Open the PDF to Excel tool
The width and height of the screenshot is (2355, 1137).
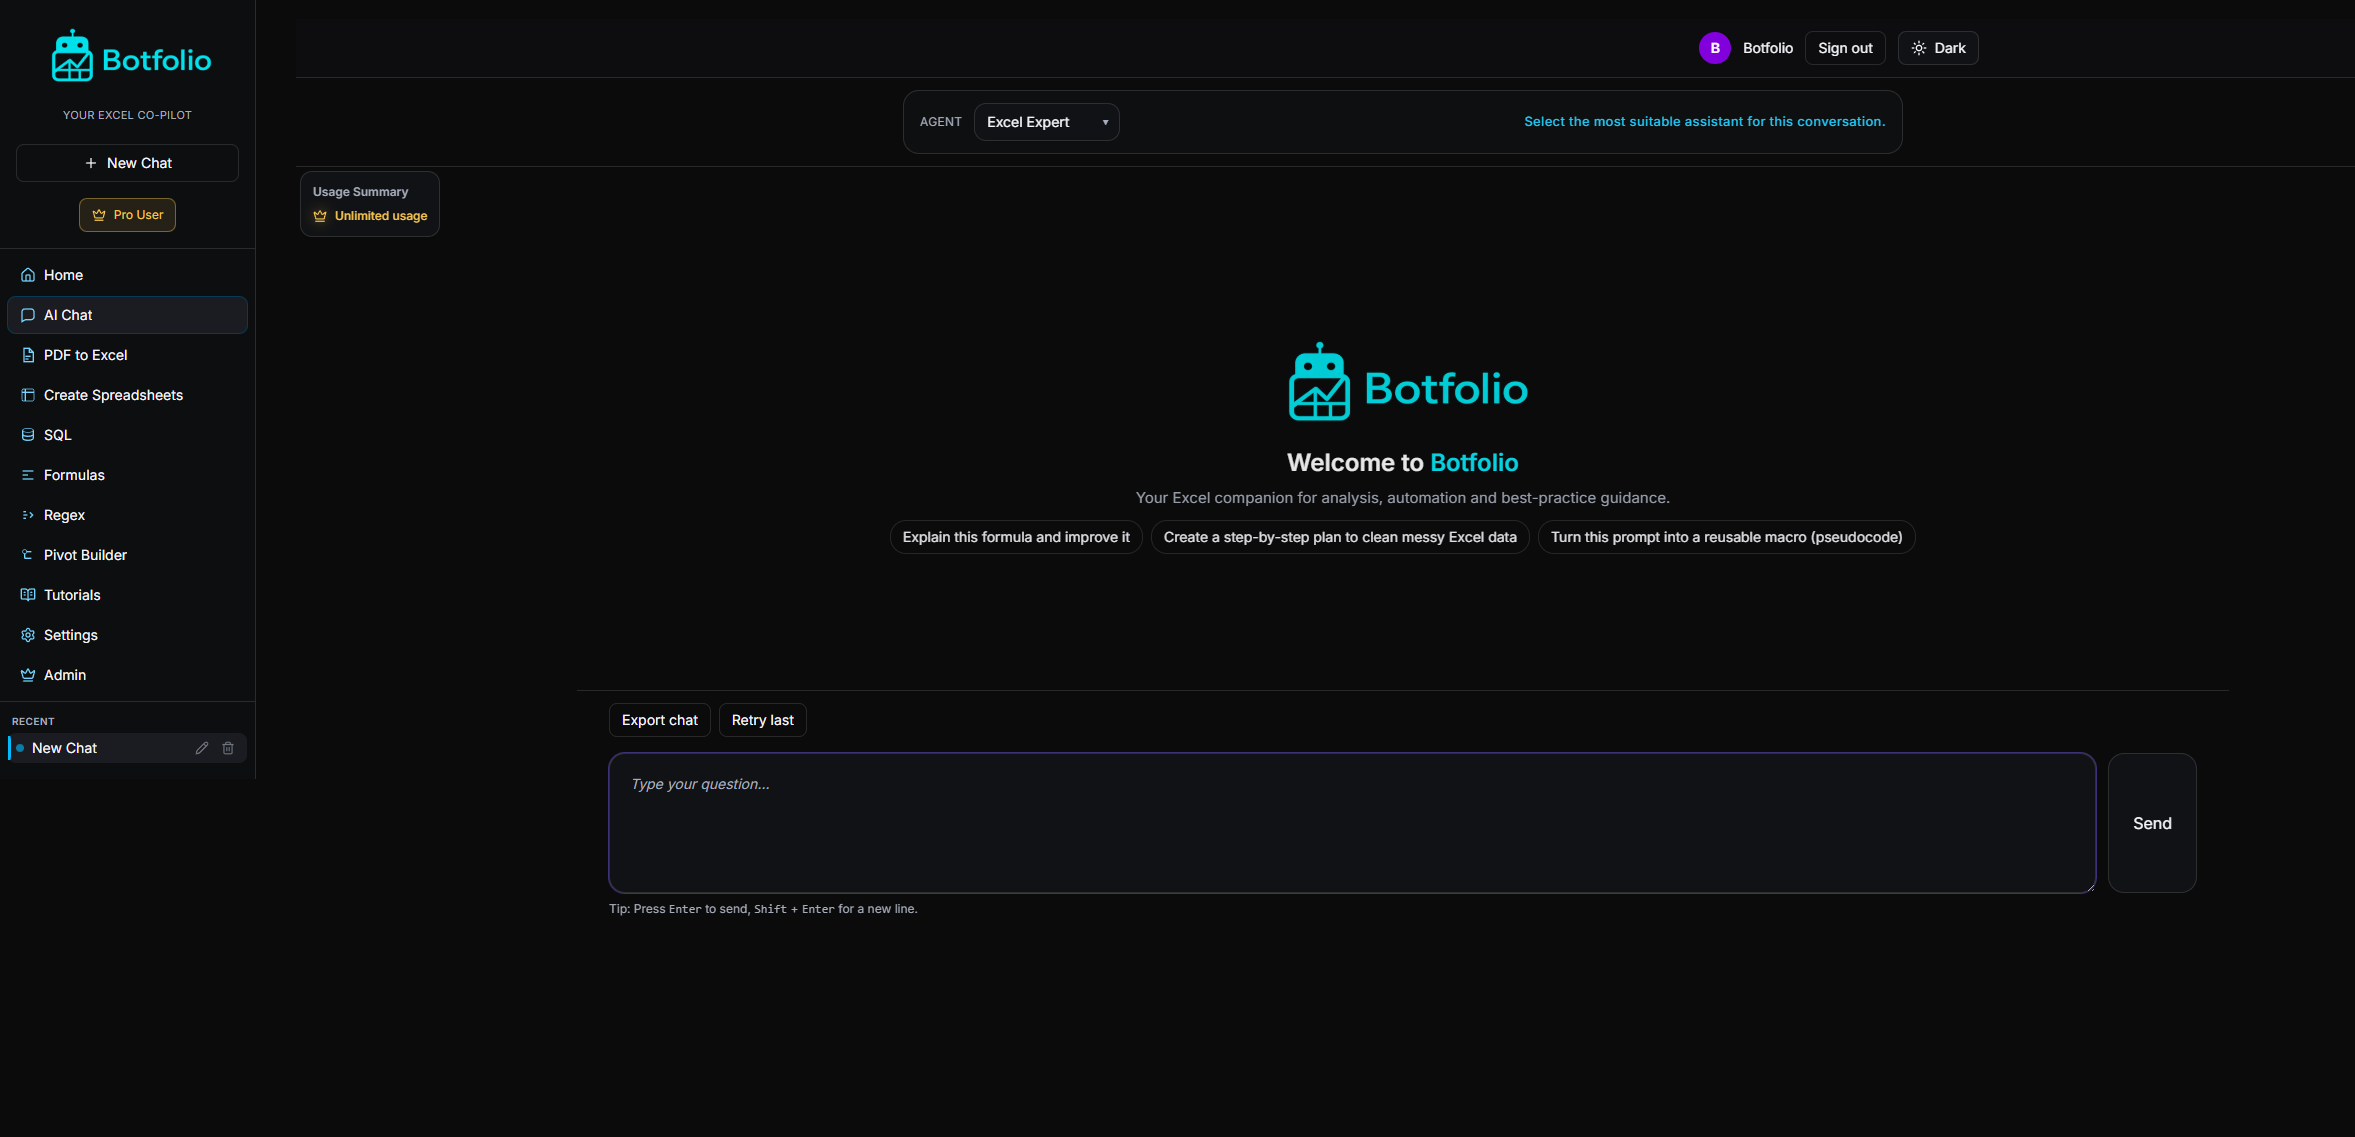pos(85,354)
